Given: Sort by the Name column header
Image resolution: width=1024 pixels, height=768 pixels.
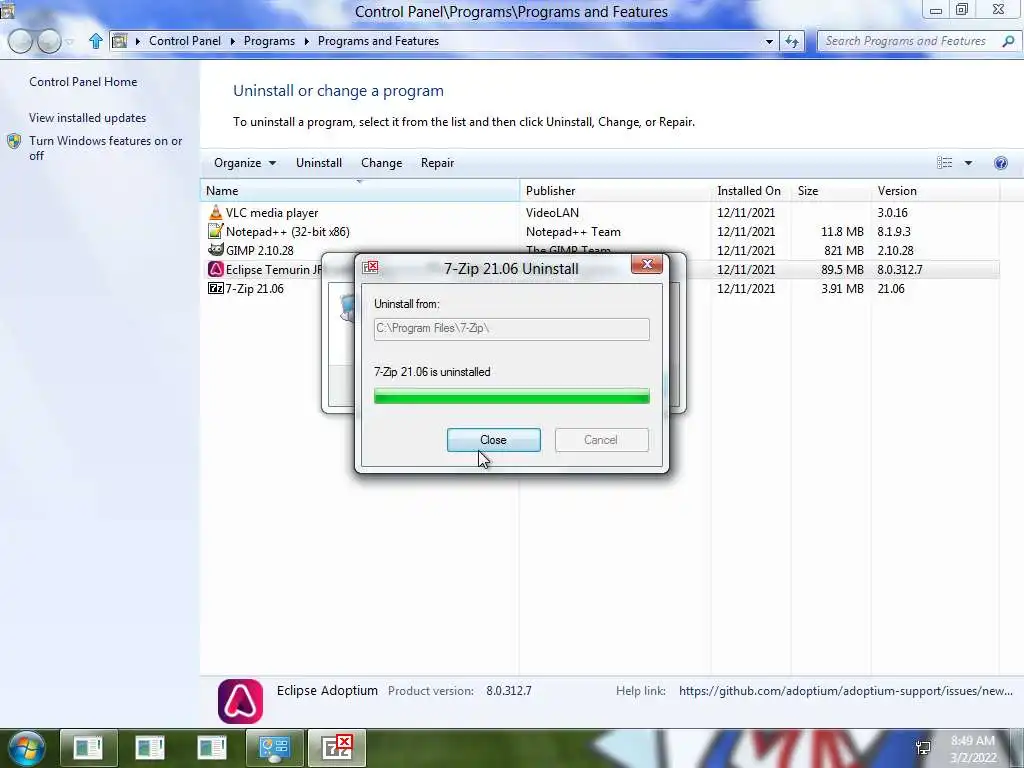Looking at the screenshot, I should point(360,191).
